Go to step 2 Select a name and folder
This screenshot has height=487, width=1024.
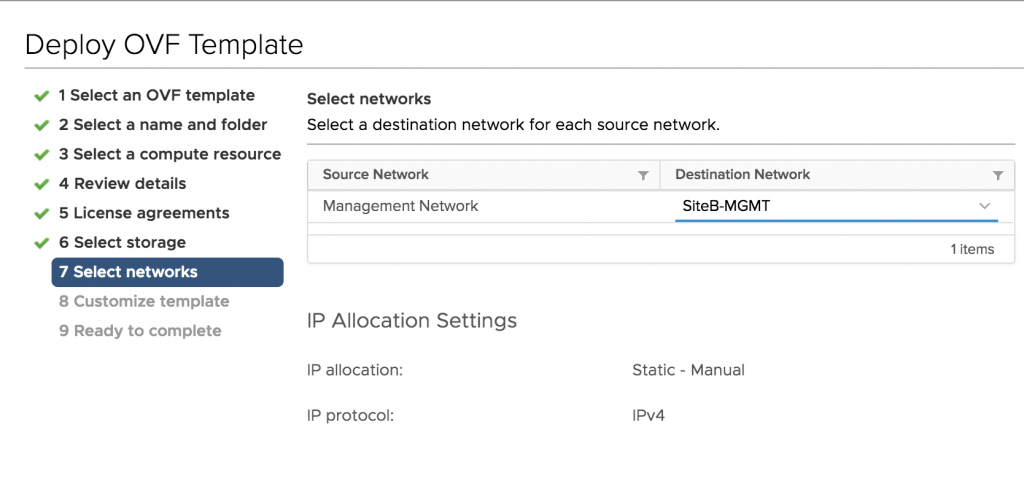[163, 125]
